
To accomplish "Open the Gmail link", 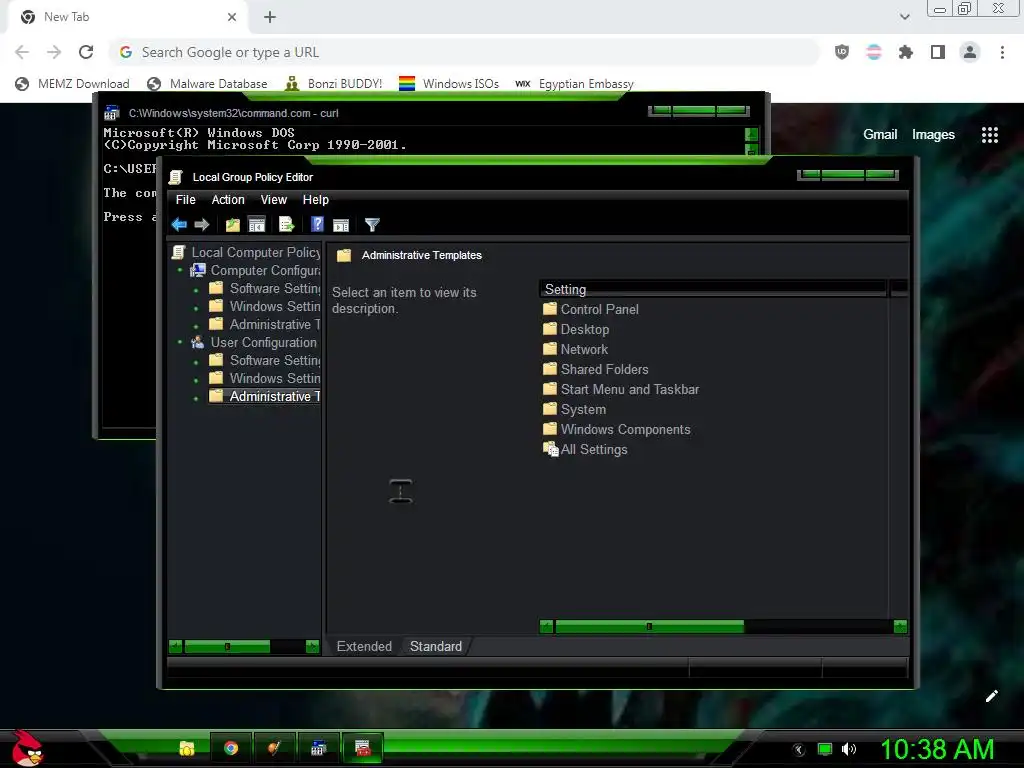I will (x=880, y=135).
